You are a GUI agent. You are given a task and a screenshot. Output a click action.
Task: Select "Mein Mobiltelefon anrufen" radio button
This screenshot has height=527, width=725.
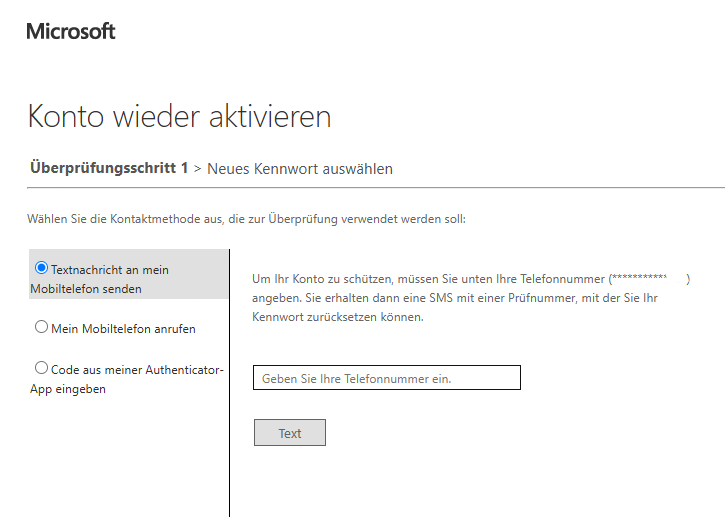click(x=41, y=327)
